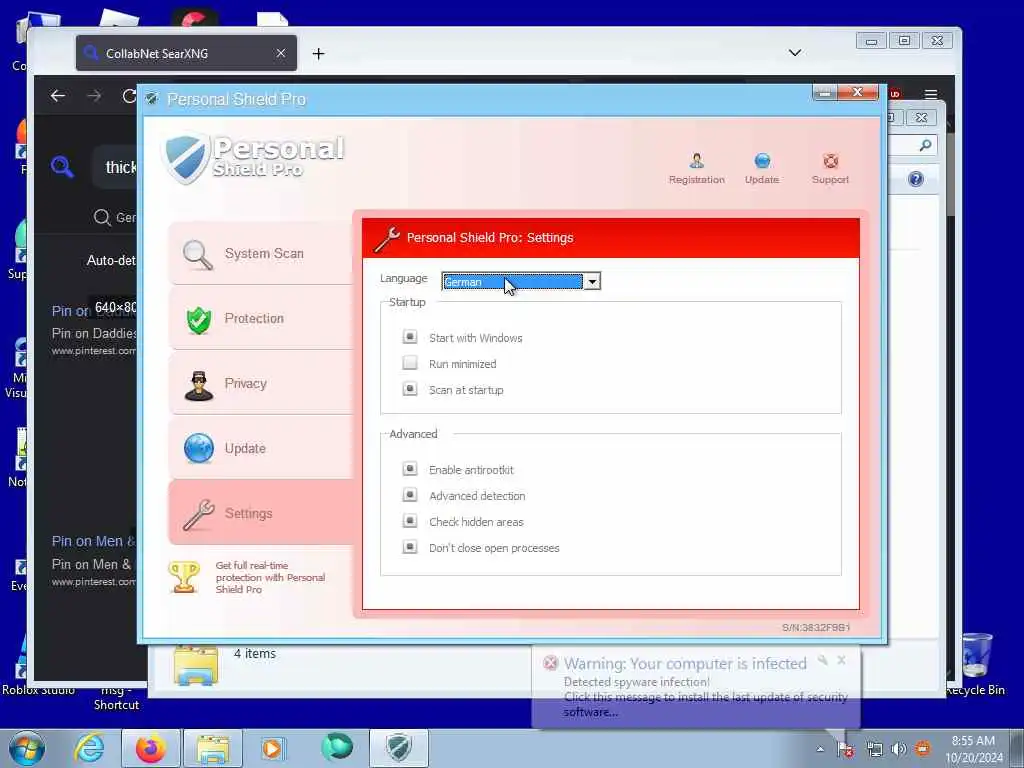
Task: Click the Privacy spy figure icon
Action: [x=199, y=385]
